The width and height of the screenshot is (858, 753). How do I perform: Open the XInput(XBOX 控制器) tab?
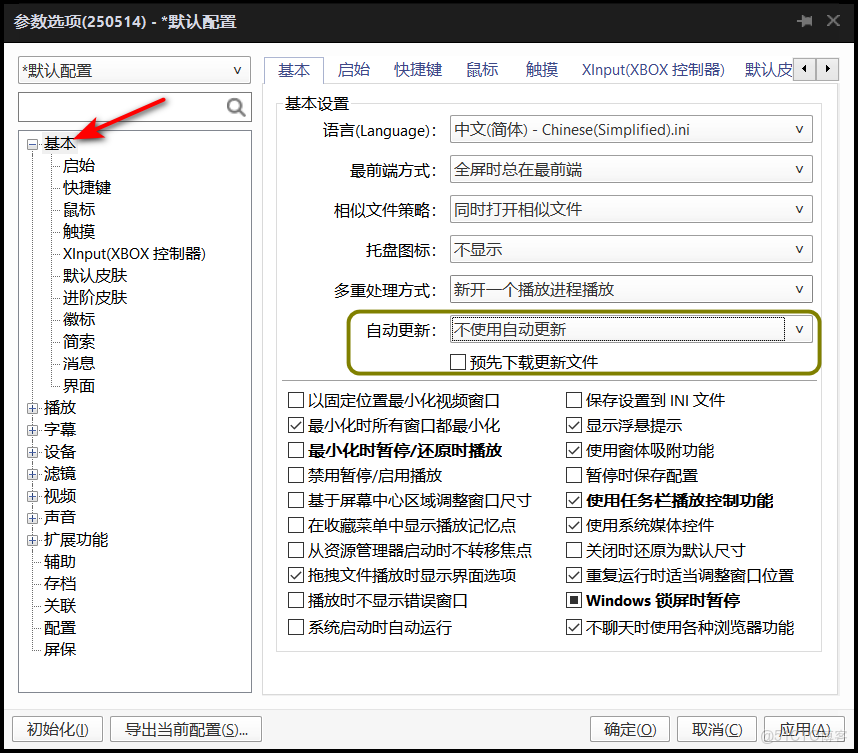tap(652, 69)
